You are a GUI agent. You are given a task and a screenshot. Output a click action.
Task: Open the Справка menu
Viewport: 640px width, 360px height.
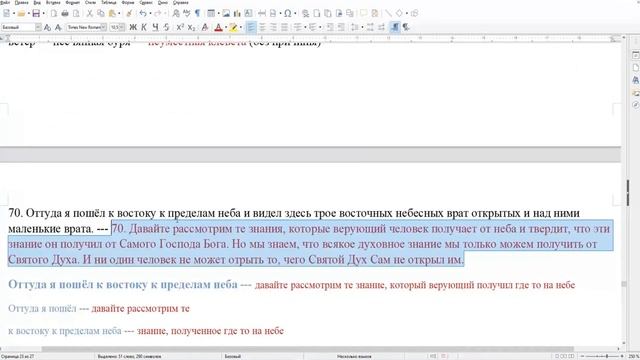[180, 2]
